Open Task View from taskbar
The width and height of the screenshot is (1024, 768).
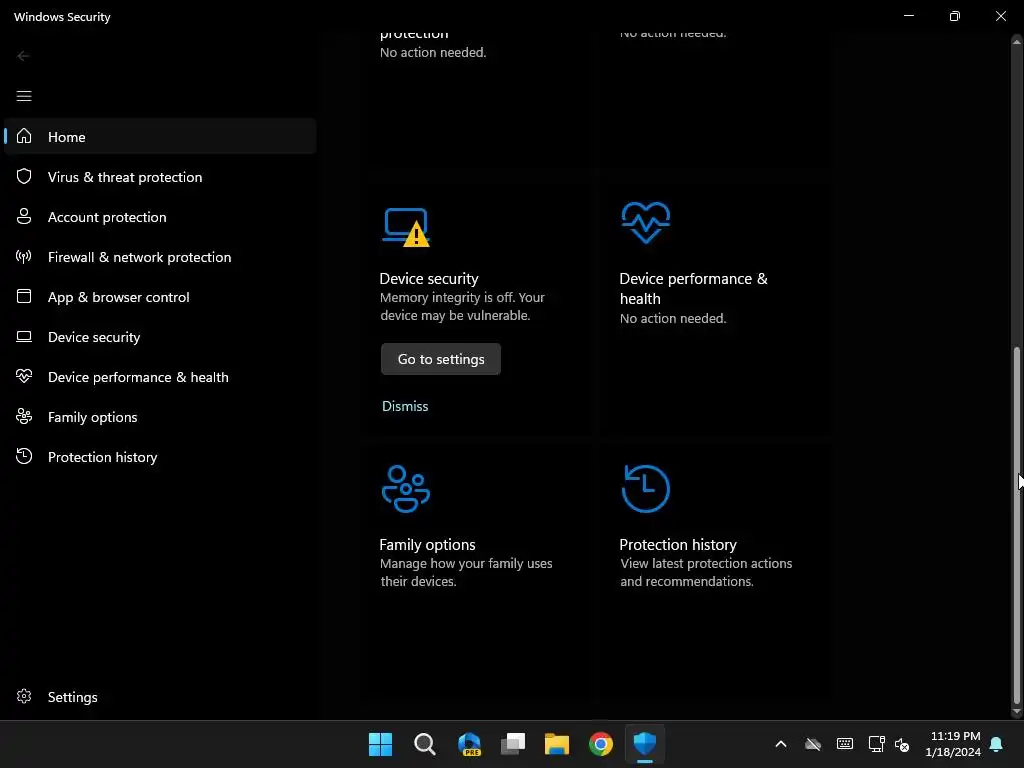[513, 744]
